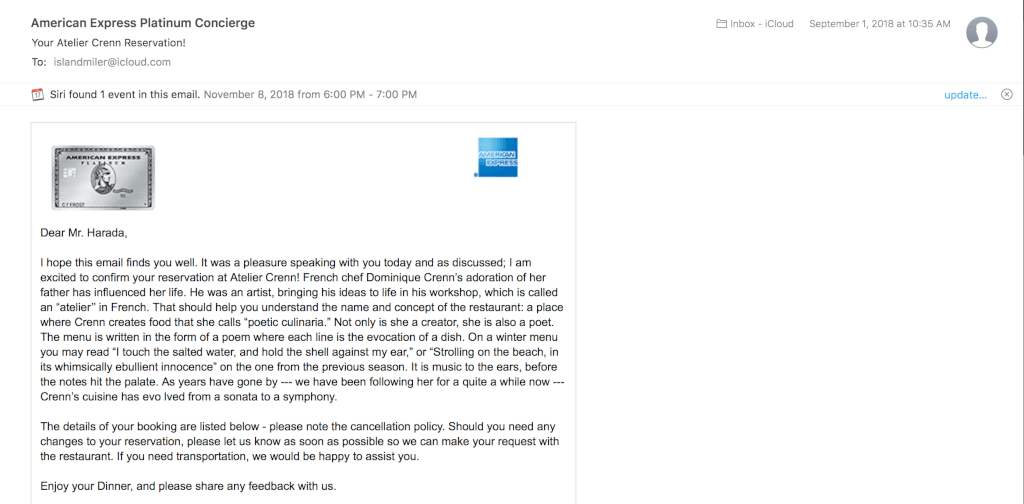The image size is (1024, 504).
Task: Select sender name American Express Platinum Concierge
Action: pyautogui.click(x=143, y=23)
